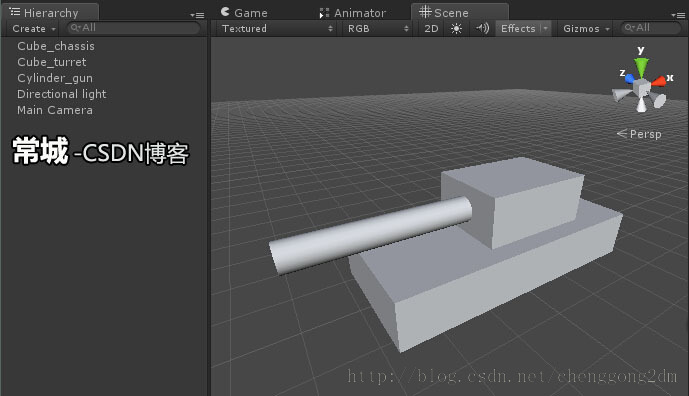Image resolution: width=689 pixels, height=396 pixels.
Task: Open the Create dropdown in Hierarchy
Action: 34,29
